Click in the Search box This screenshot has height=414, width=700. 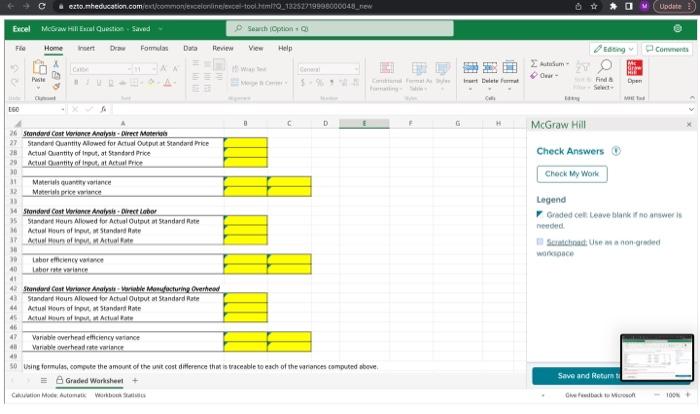pyautogui.click(x=340, y=29)
